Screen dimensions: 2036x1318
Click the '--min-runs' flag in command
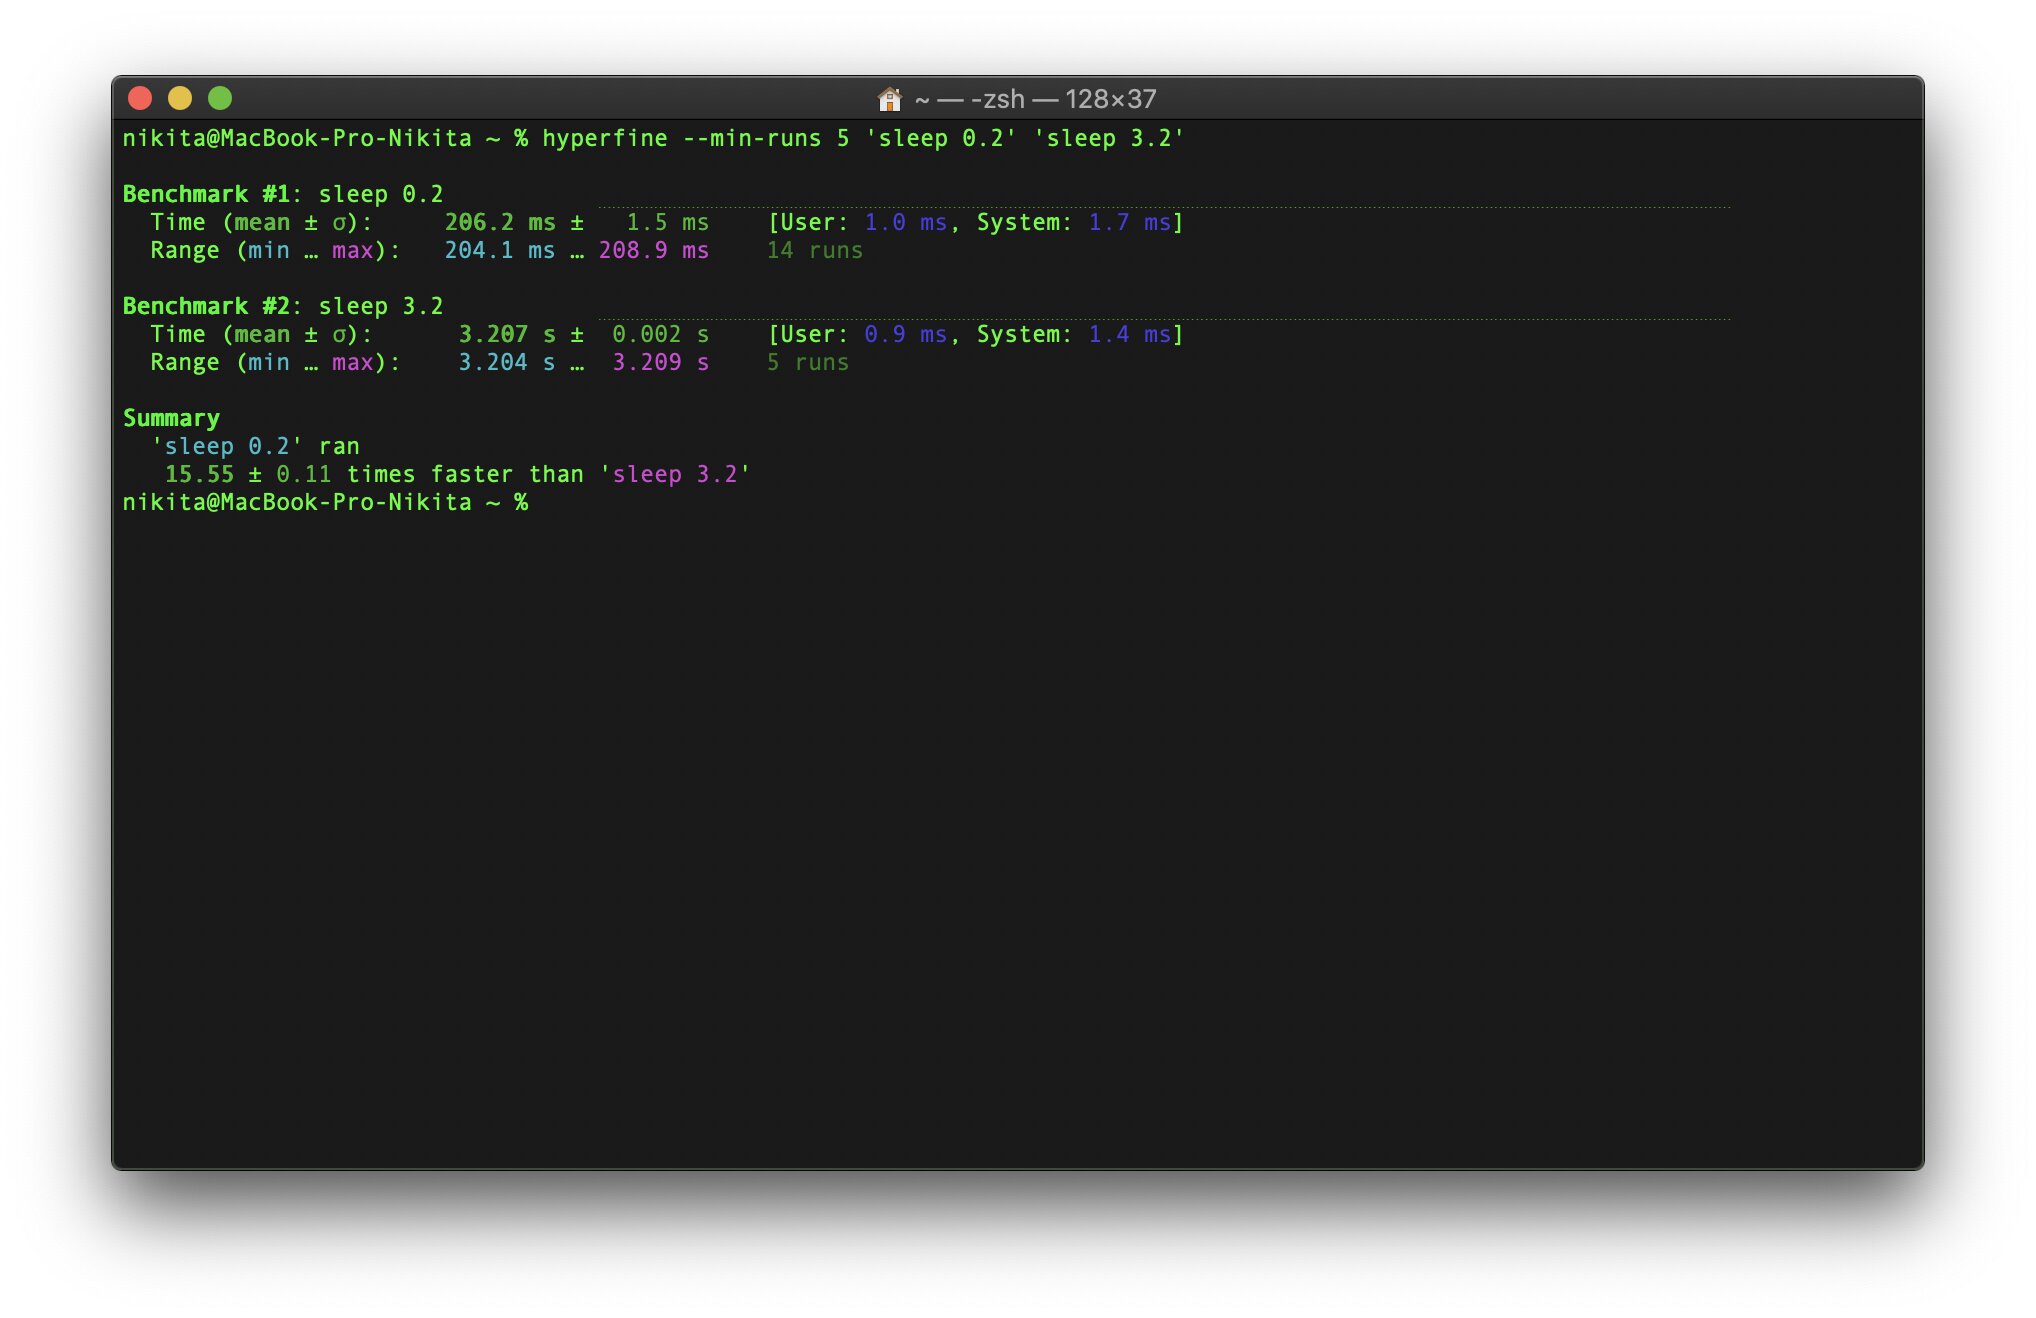pos(751,138)
